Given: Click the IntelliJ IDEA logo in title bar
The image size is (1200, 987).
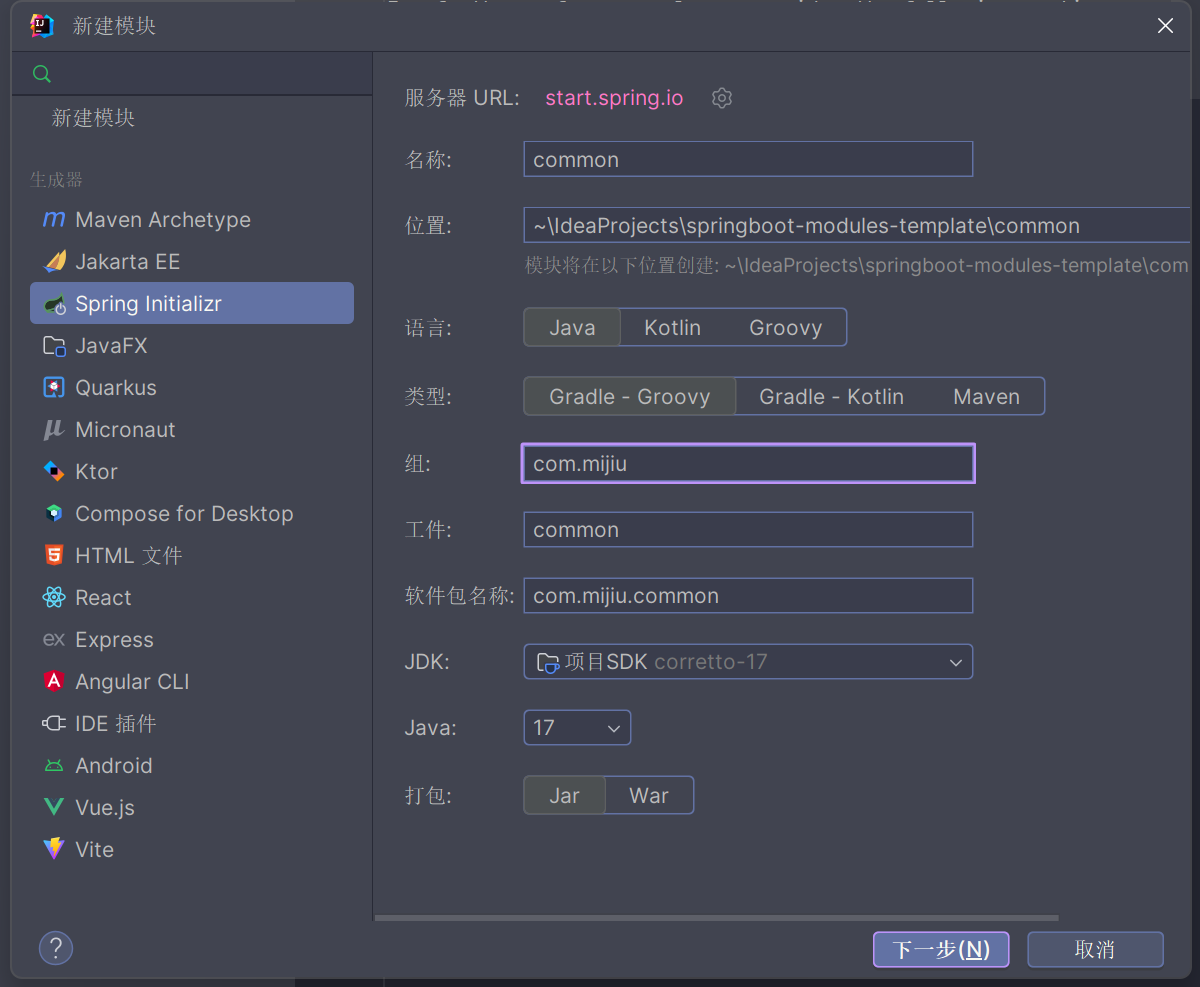Looking at the screenshot, I should point(42,26).
